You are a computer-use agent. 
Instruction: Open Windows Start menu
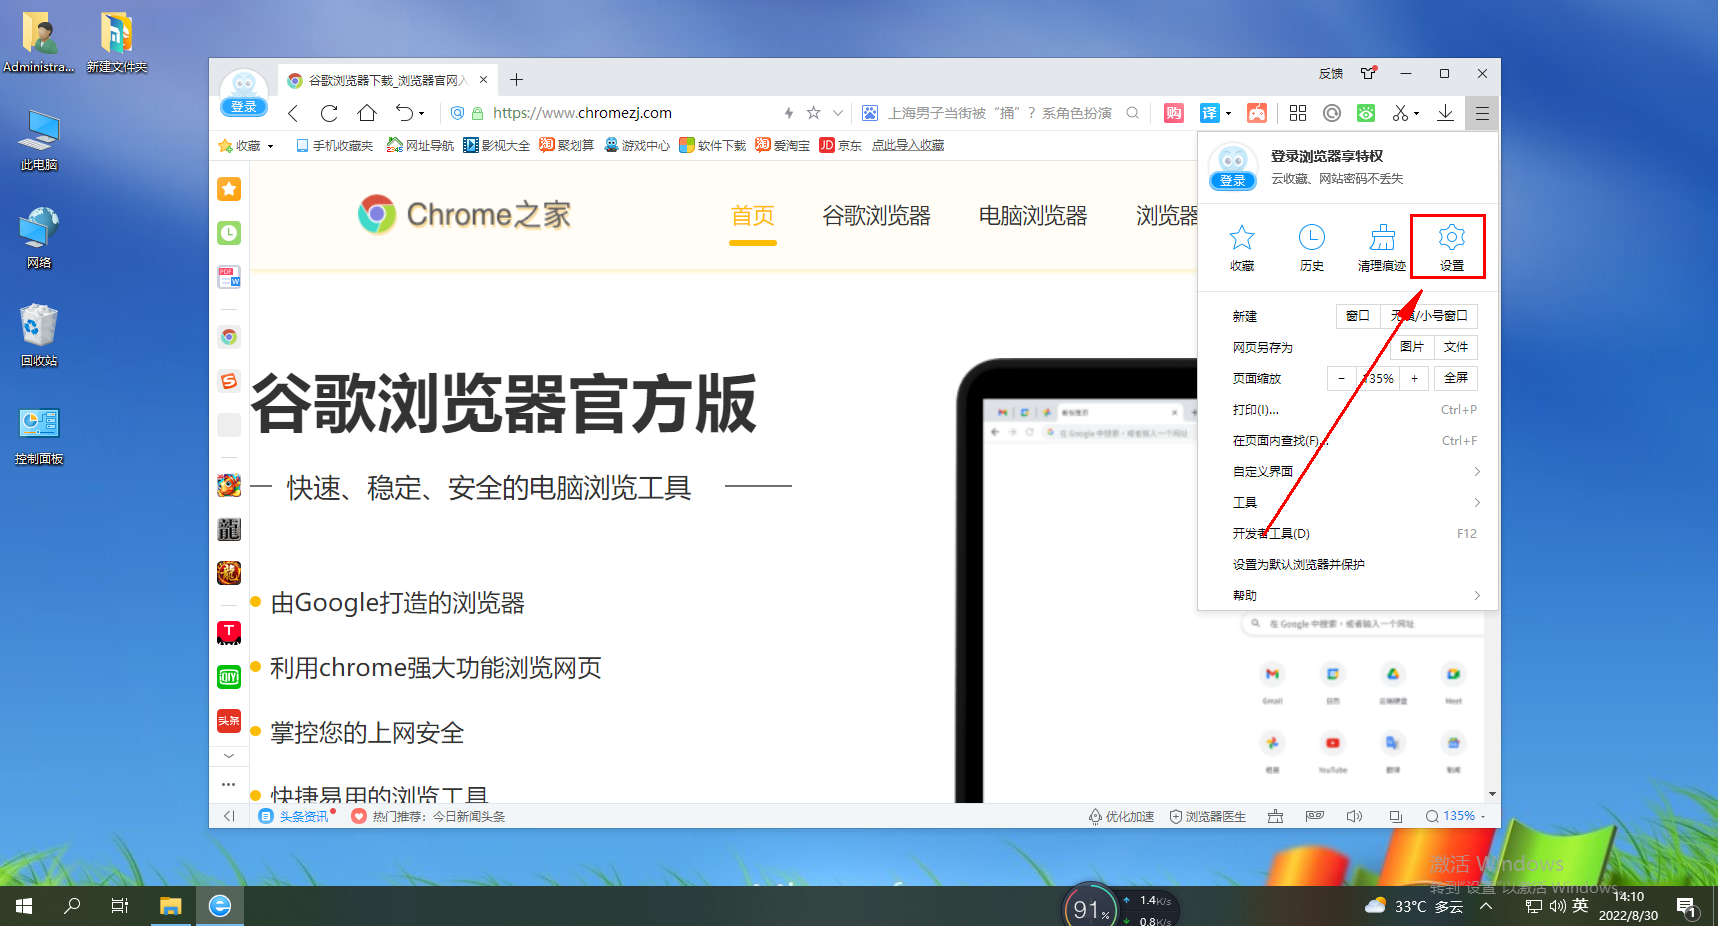[24, 906]
